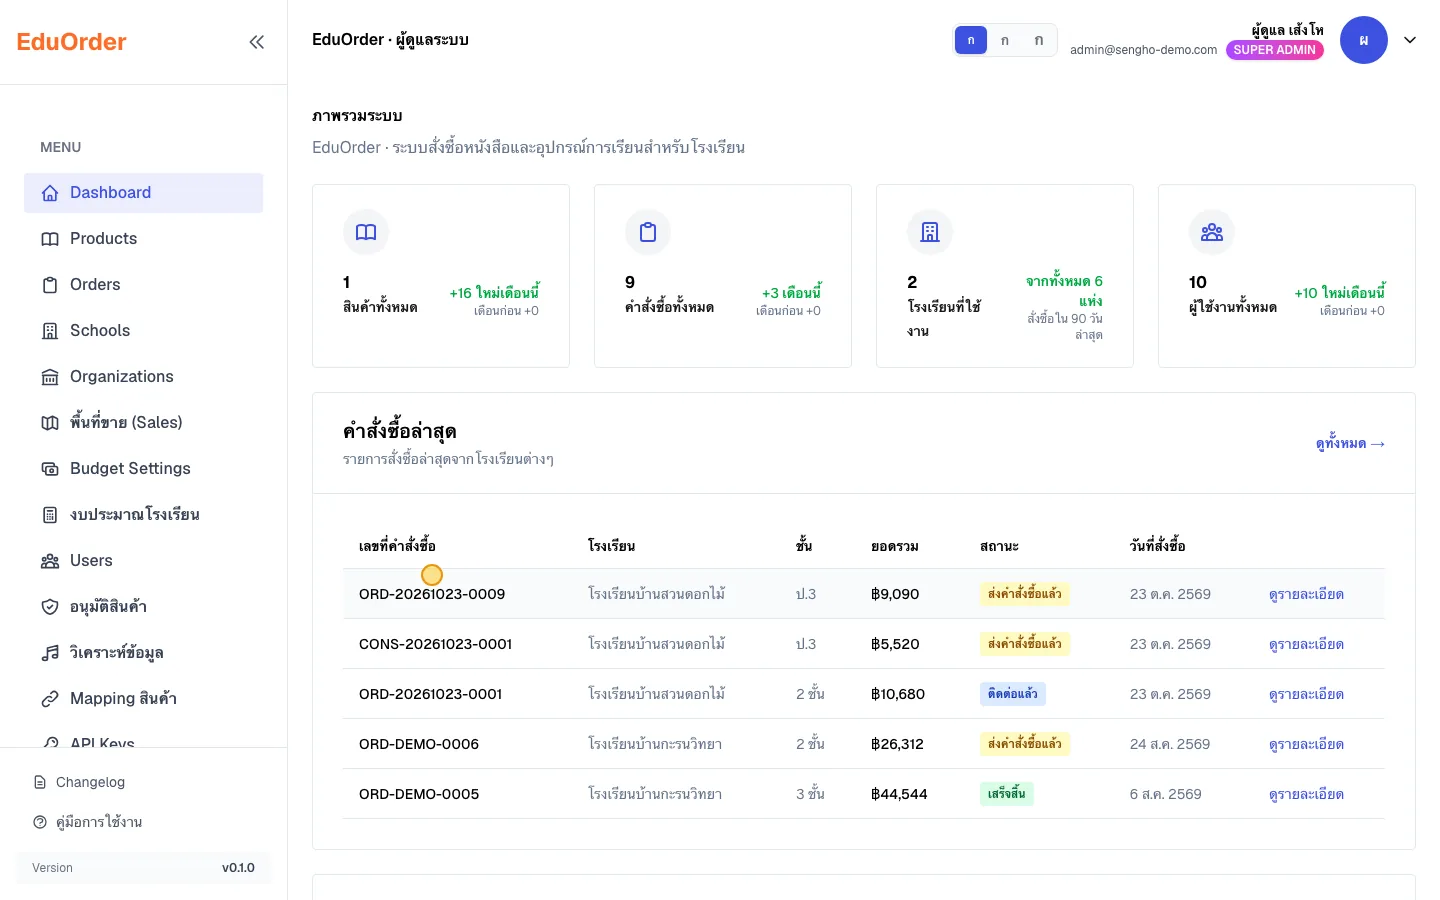The width and height of the screenshot is (1440, 900).
Task: Click the Orders clipboard icon in sidebar
Action: [x=50, y=285]
